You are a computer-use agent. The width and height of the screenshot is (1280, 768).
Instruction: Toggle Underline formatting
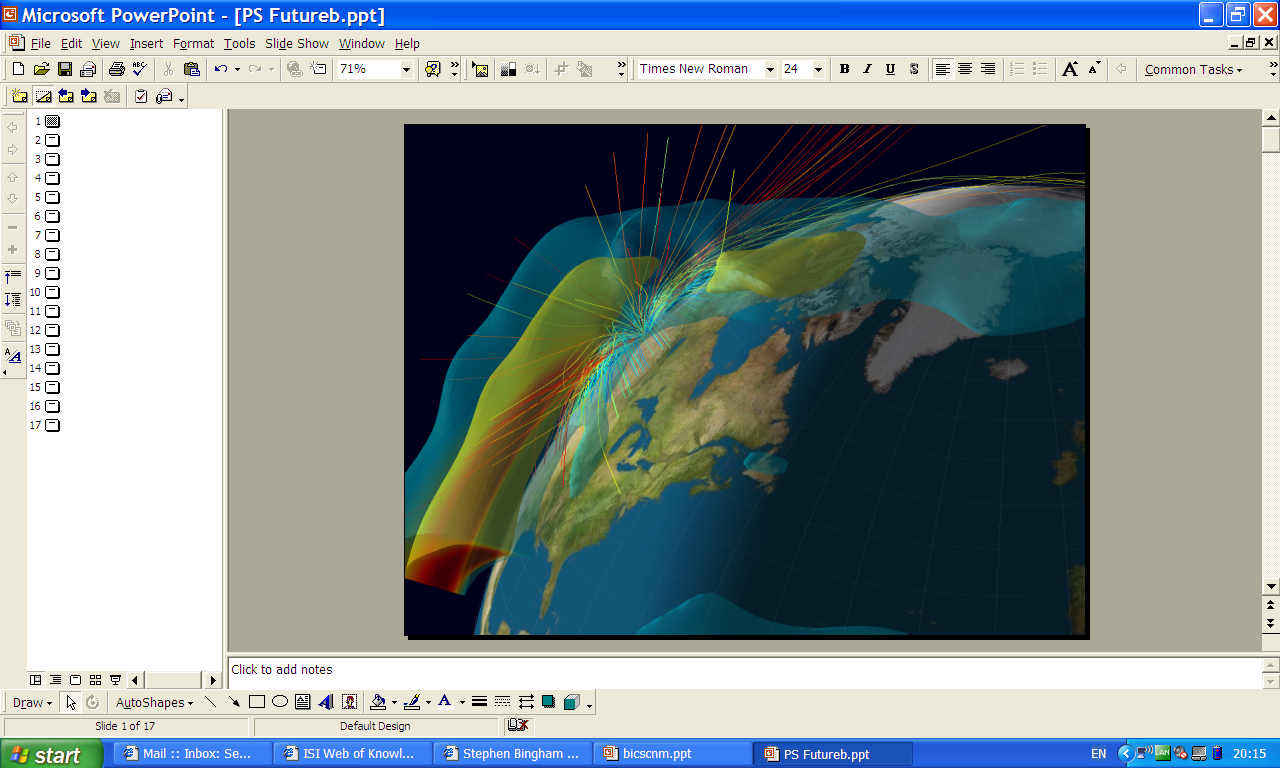(890, 69)
